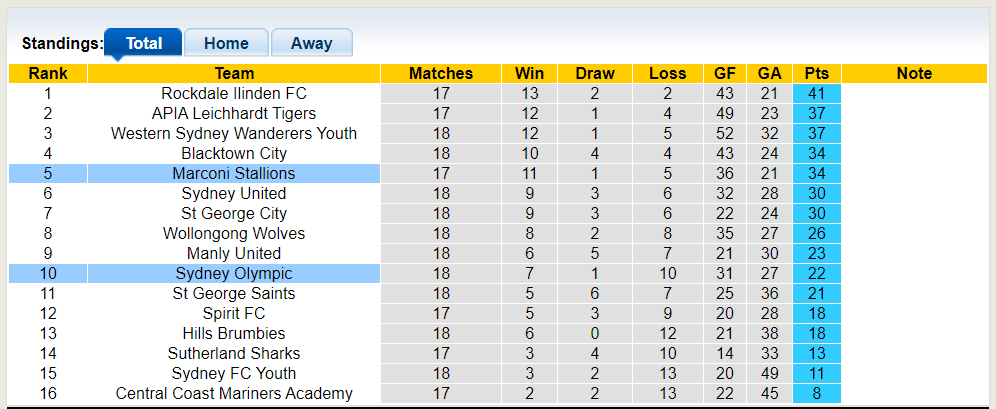Open highlighted Marconi Stallions row

tap(234, 173)
